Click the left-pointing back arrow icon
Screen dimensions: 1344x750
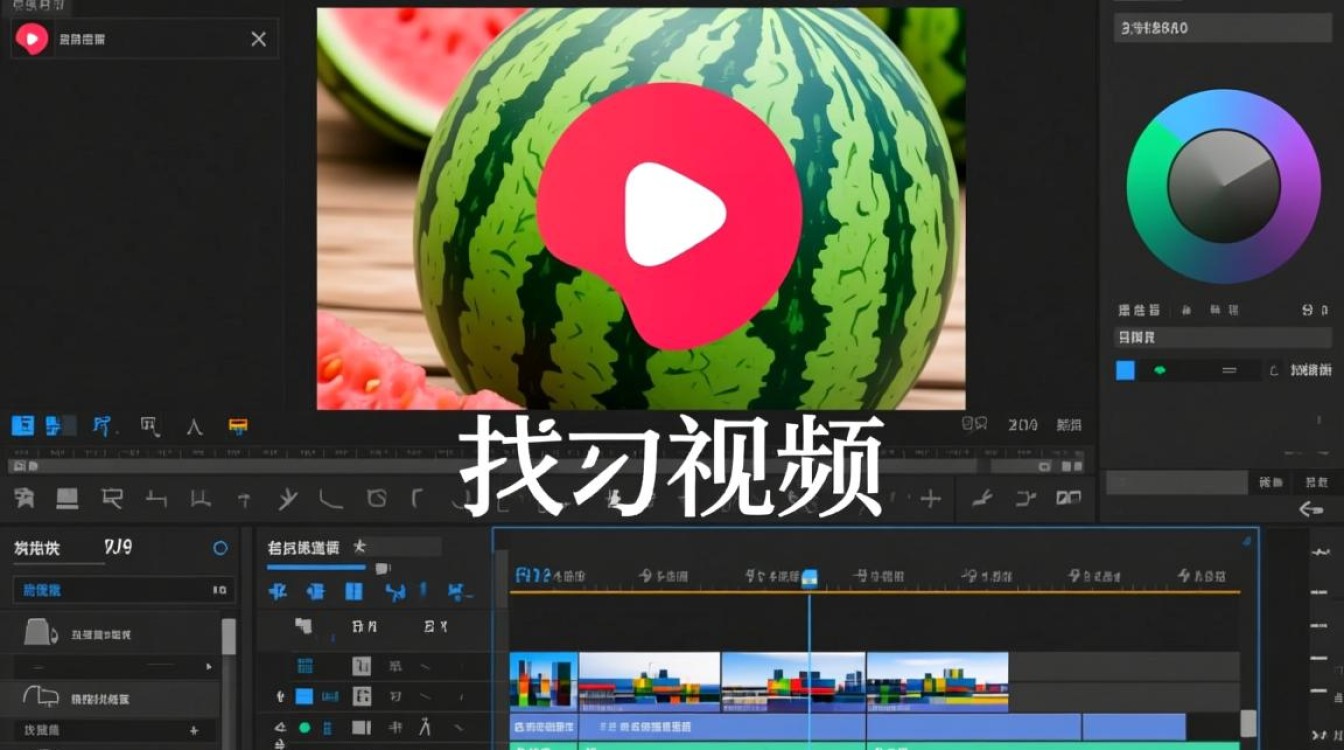click(1310, 509)
